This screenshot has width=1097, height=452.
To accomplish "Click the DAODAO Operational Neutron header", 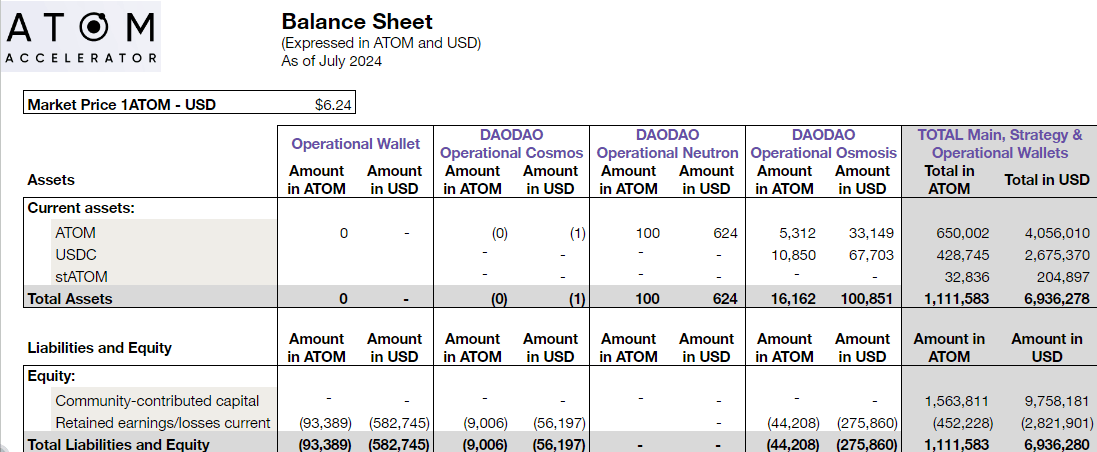I will pos(667,144).
